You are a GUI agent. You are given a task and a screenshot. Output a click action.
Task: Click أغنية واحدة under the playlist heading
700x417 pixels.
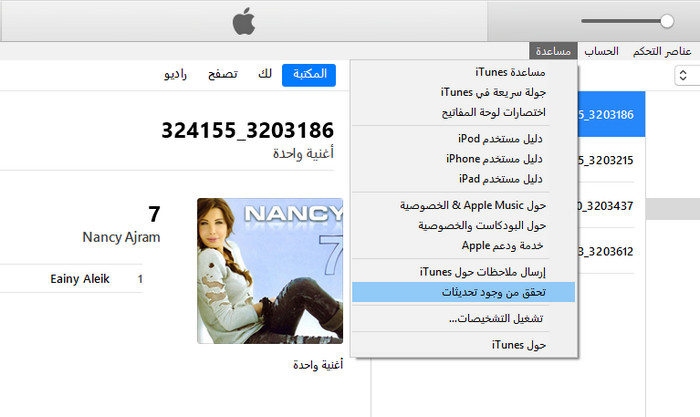(303, 153)
